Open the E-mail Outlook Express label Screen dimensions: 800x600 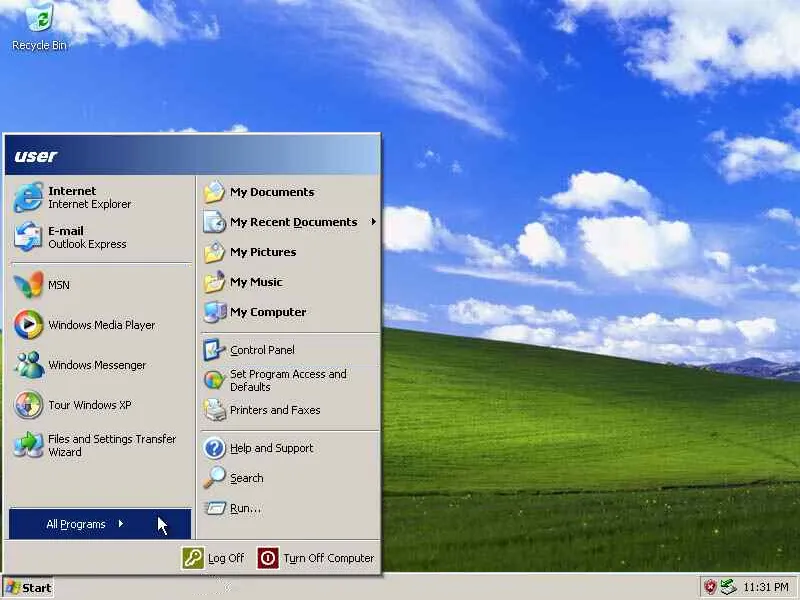(87, 237)
